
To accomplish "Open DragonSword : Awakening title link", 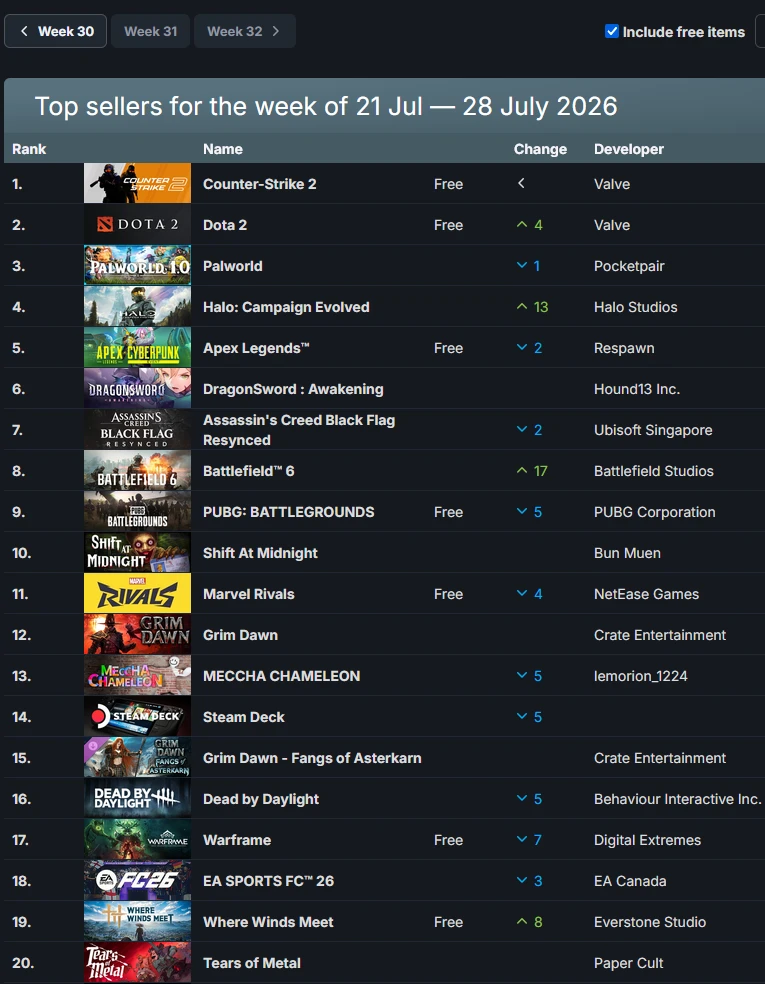I will [x=293, y=389].
